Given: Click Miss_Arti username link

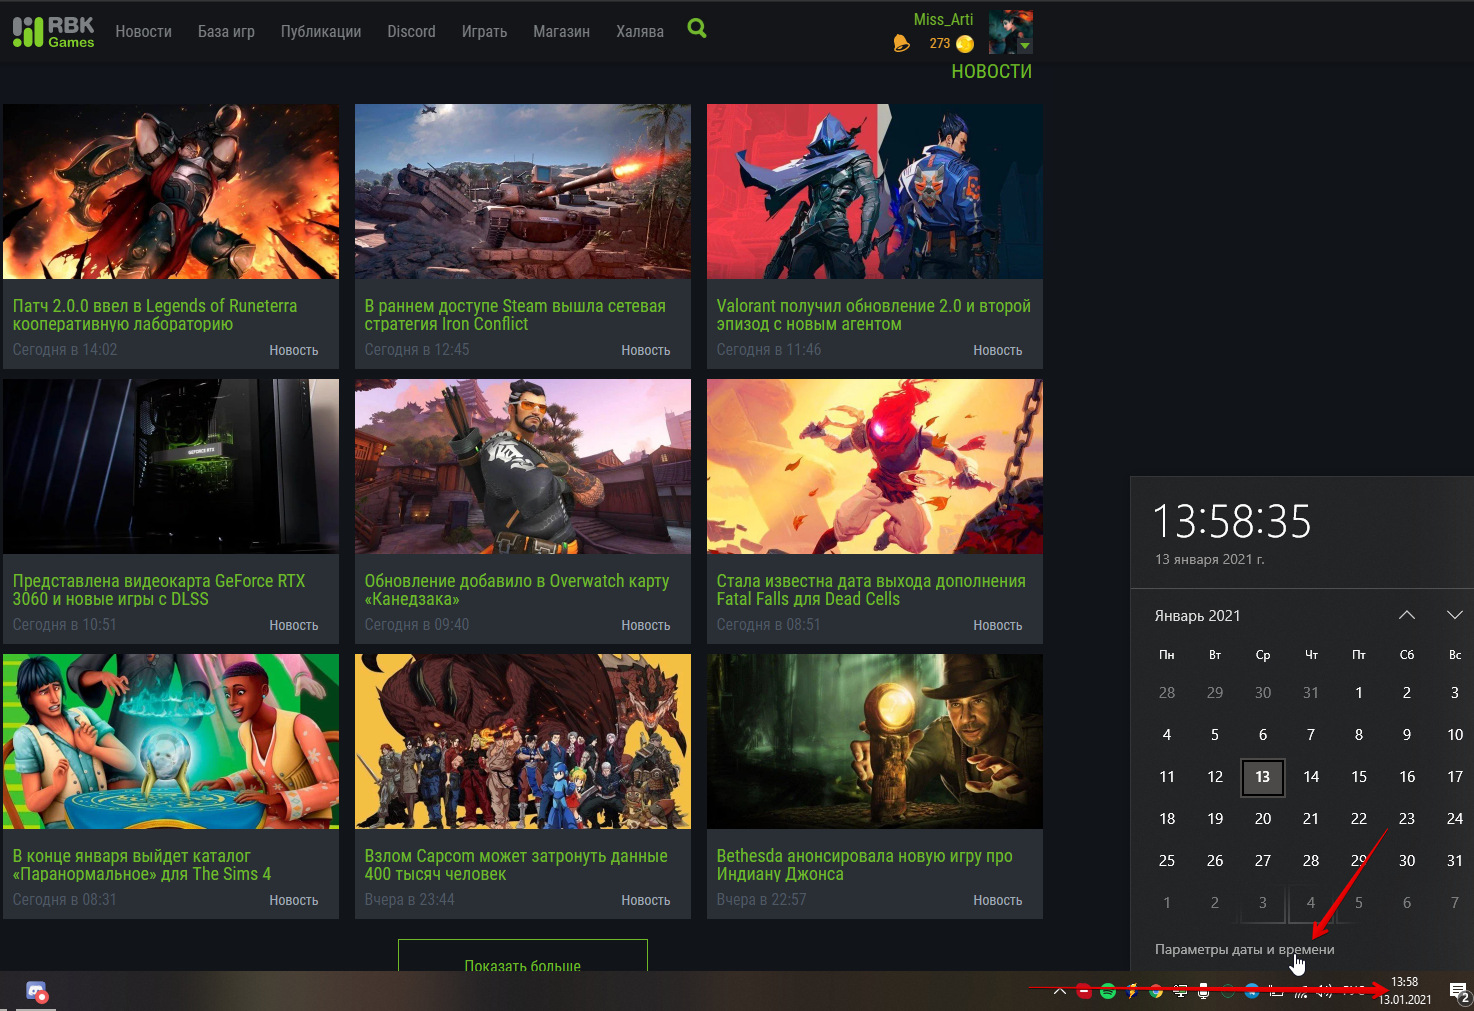Looking at the screenshot, I should click(x=943, y=19).
